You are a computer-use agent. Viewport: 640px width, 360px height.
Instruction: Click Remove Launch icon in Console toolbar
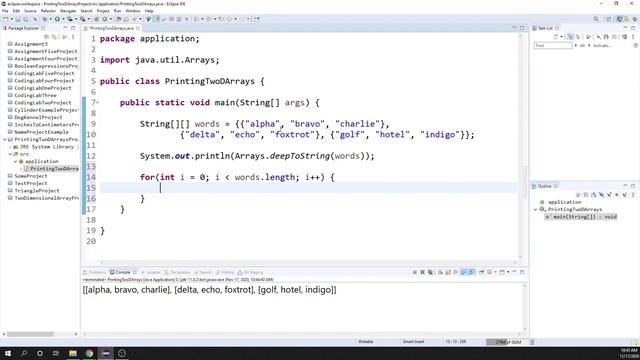(422, 272)
